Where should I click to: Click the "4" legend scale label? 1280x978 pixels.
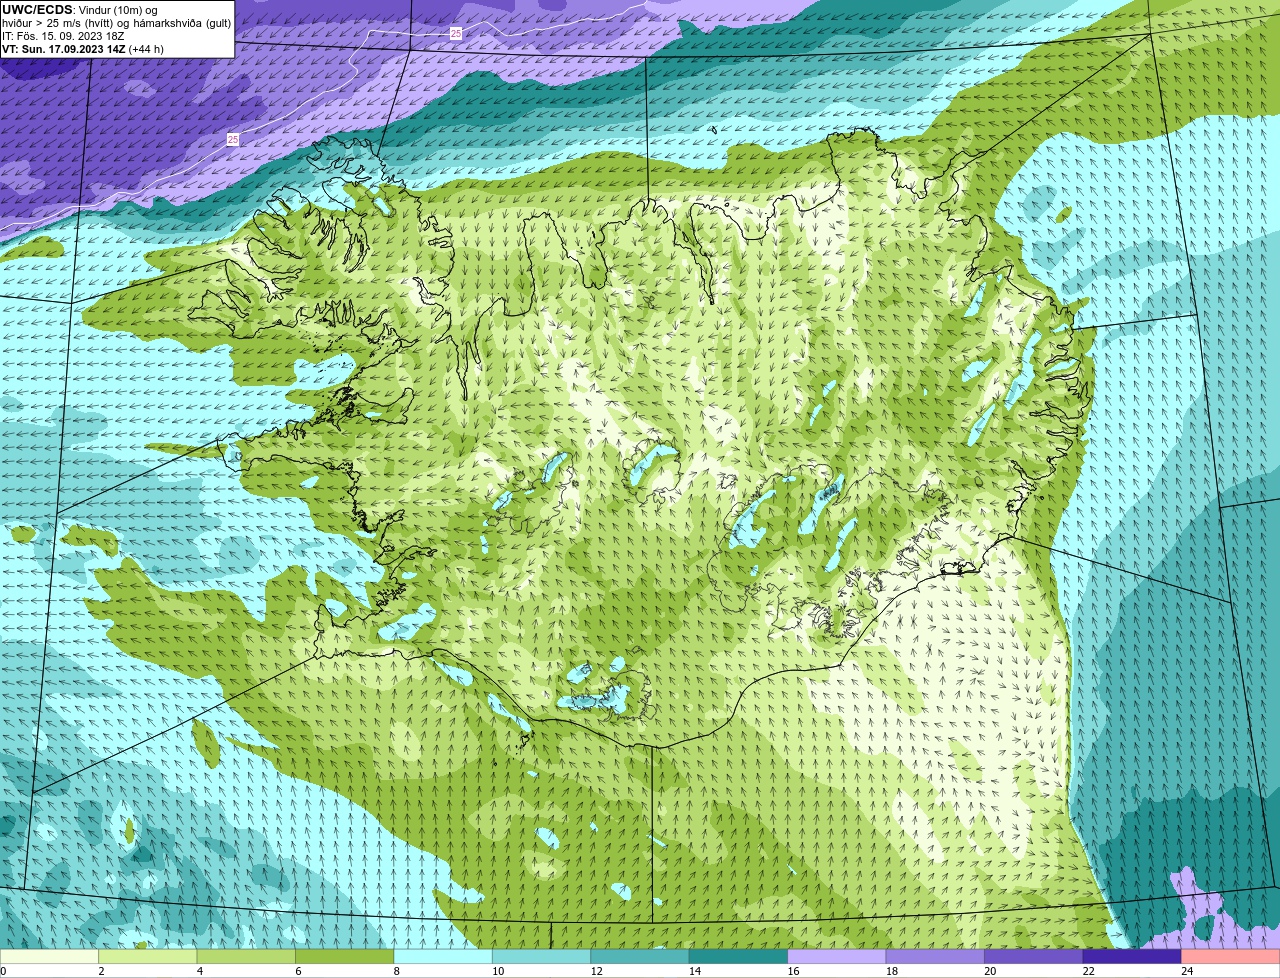(x=199, y=971)
